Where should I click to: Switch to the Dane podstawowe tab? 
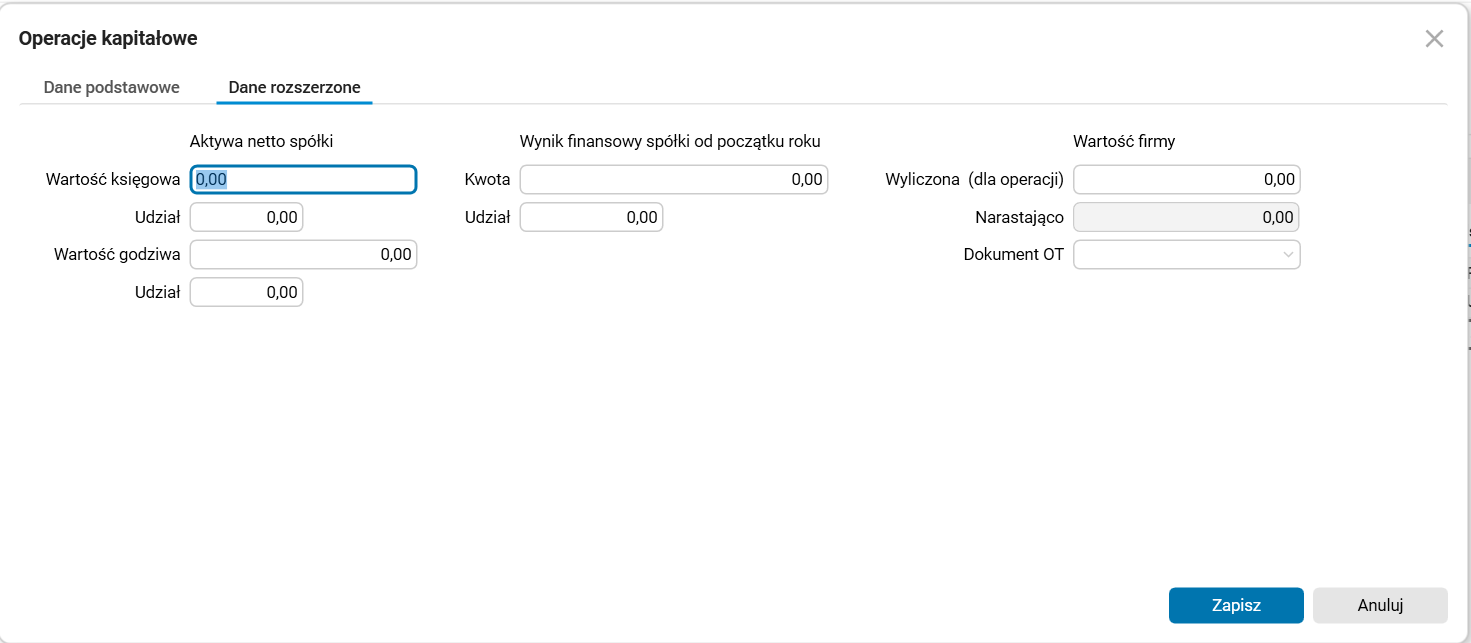click(x=111, y=87)
